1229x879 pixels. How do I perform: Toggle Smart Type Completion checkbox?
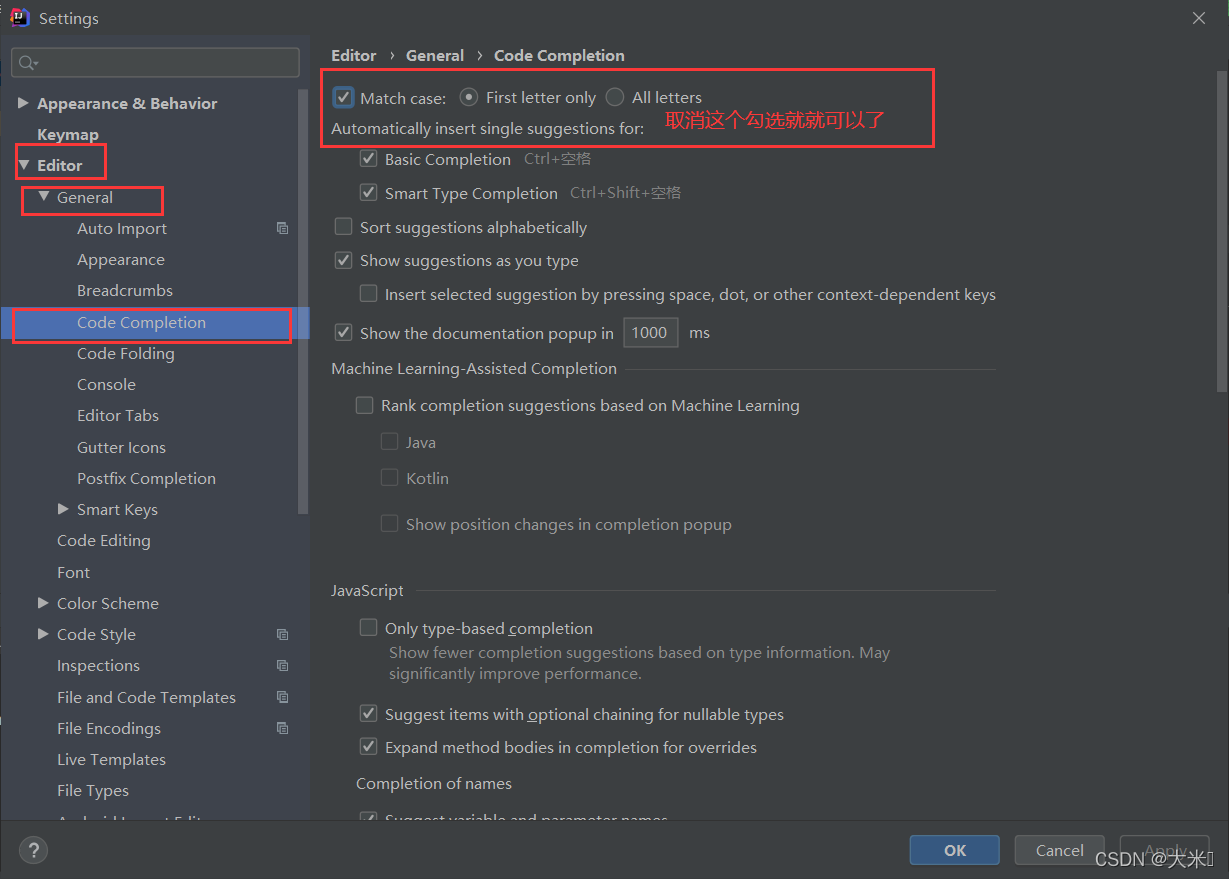(x=368, y=193)
